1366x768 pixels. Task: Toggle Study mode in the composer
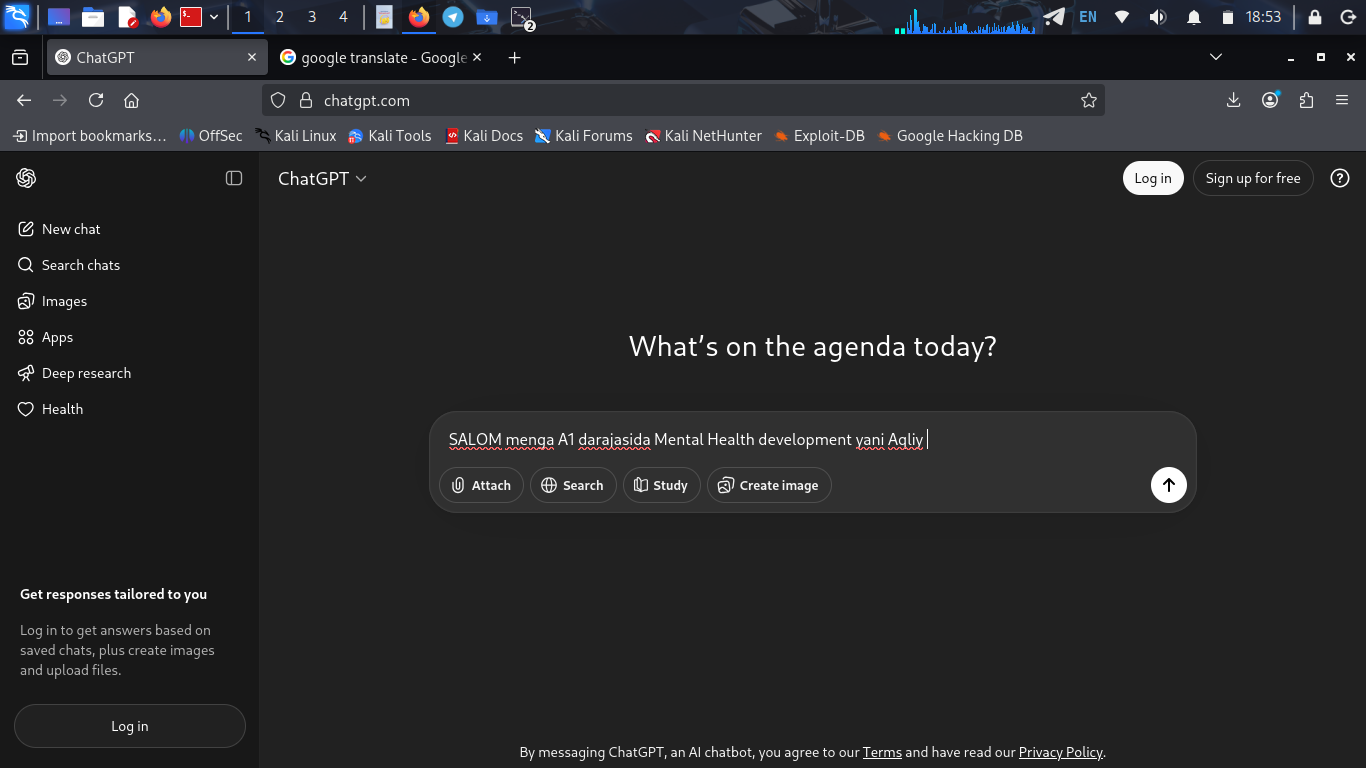point(661,485)
